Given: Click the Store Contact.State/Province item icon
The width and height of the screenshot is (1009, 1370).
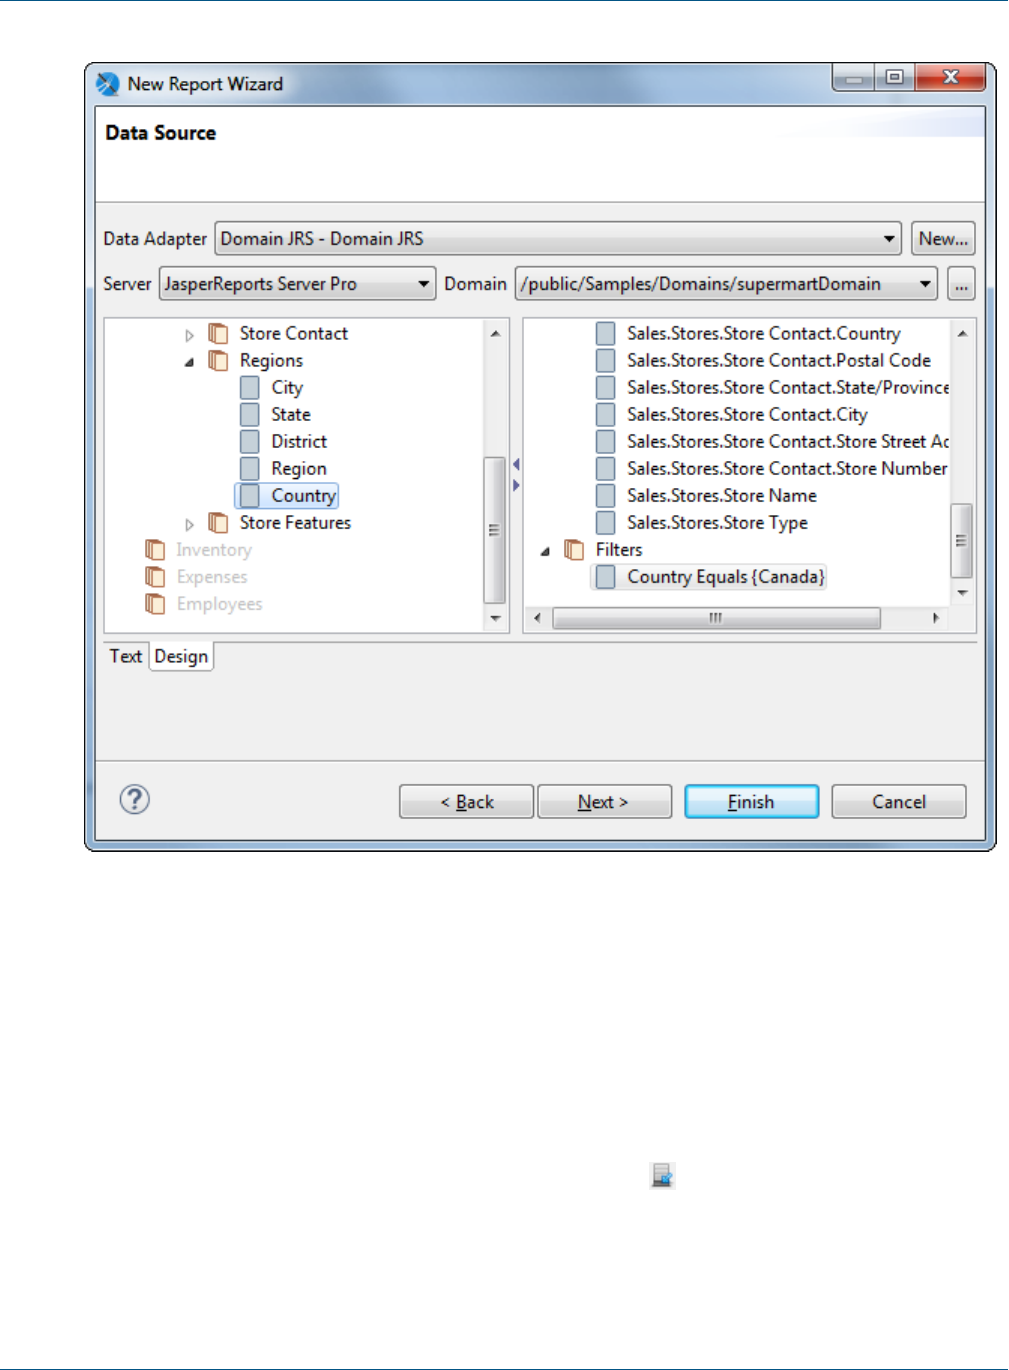Looking at the screenshot, I should click(605, 387).
